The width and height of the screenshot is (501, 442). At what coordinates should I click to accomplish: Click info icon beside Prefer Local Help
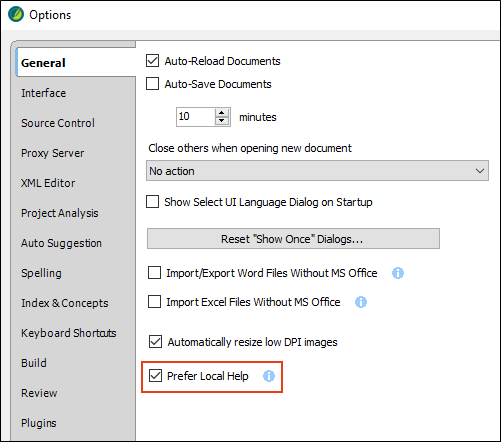coord(269,376)
